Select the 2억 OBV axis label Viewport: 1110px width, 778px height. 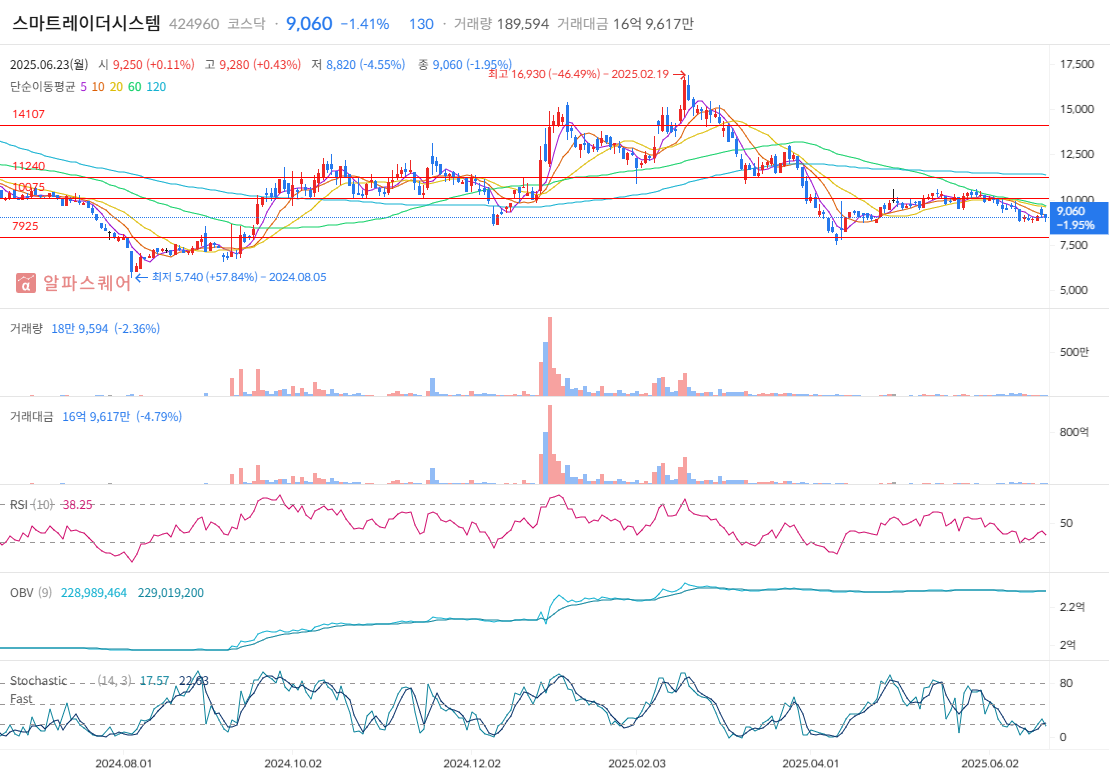pyautogui.click(x=1068, y=645)
